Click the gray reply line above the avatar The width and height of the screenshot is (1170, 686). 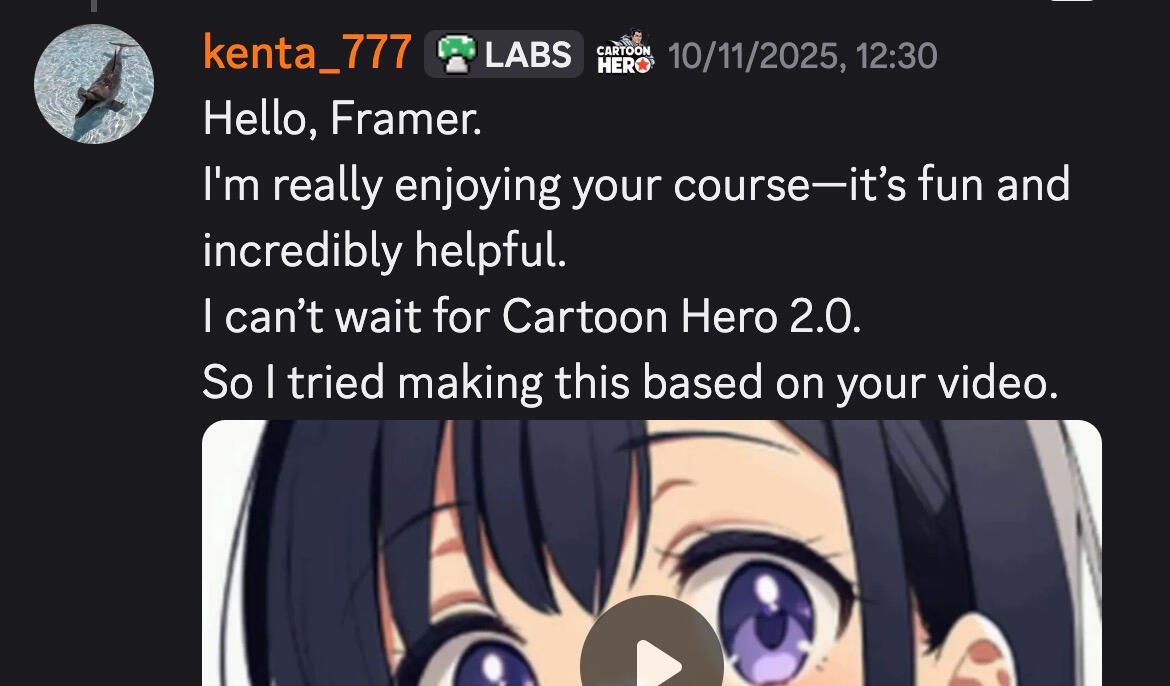[x=93, y=6]
